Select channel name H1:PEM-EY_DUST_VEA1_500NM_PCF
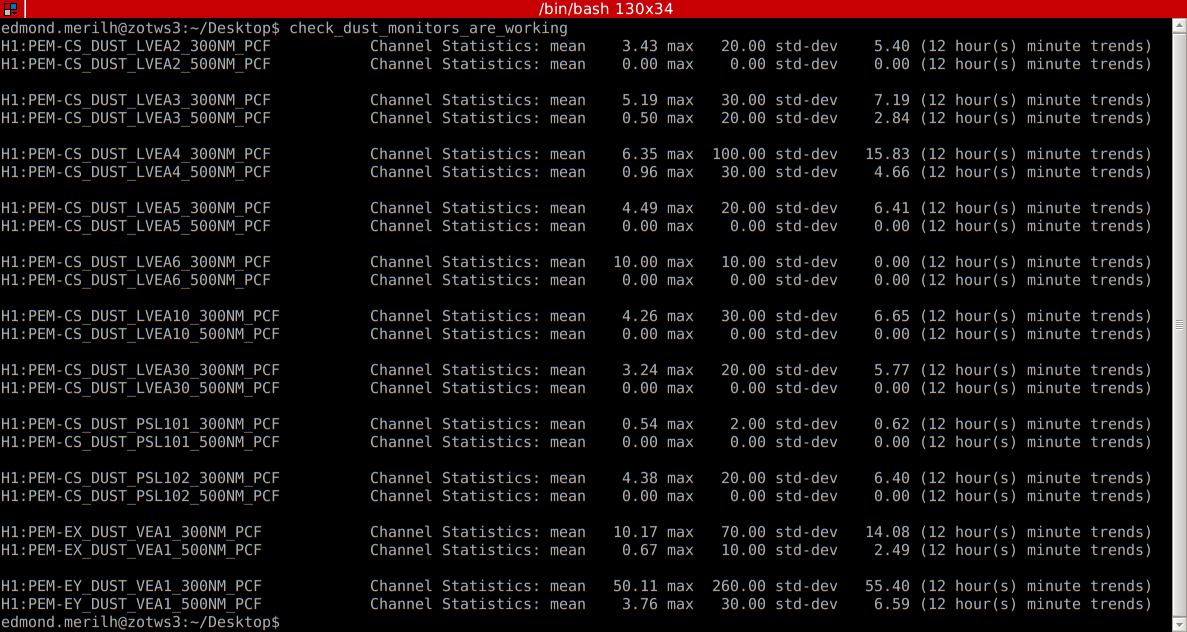The width and height of the screenshot is (1187, 632). (131, 604)
